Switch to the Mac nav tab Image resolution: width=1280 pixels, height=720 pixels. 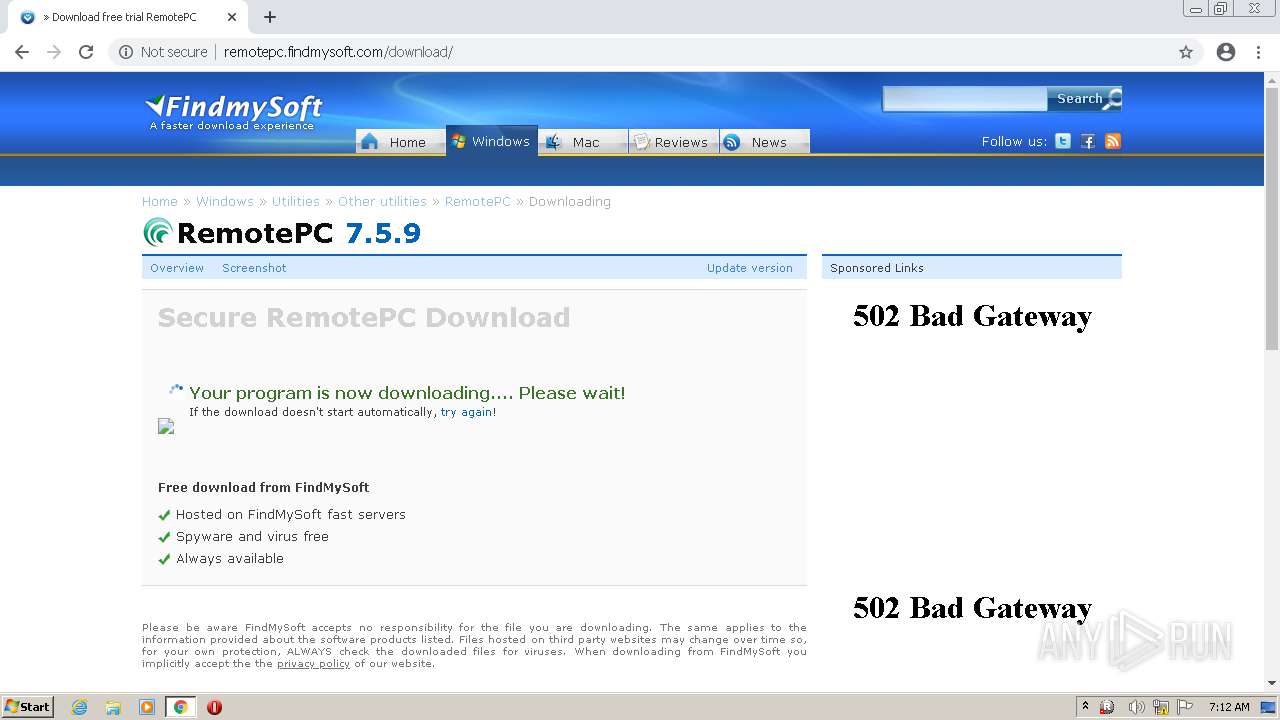pos(583,142)
